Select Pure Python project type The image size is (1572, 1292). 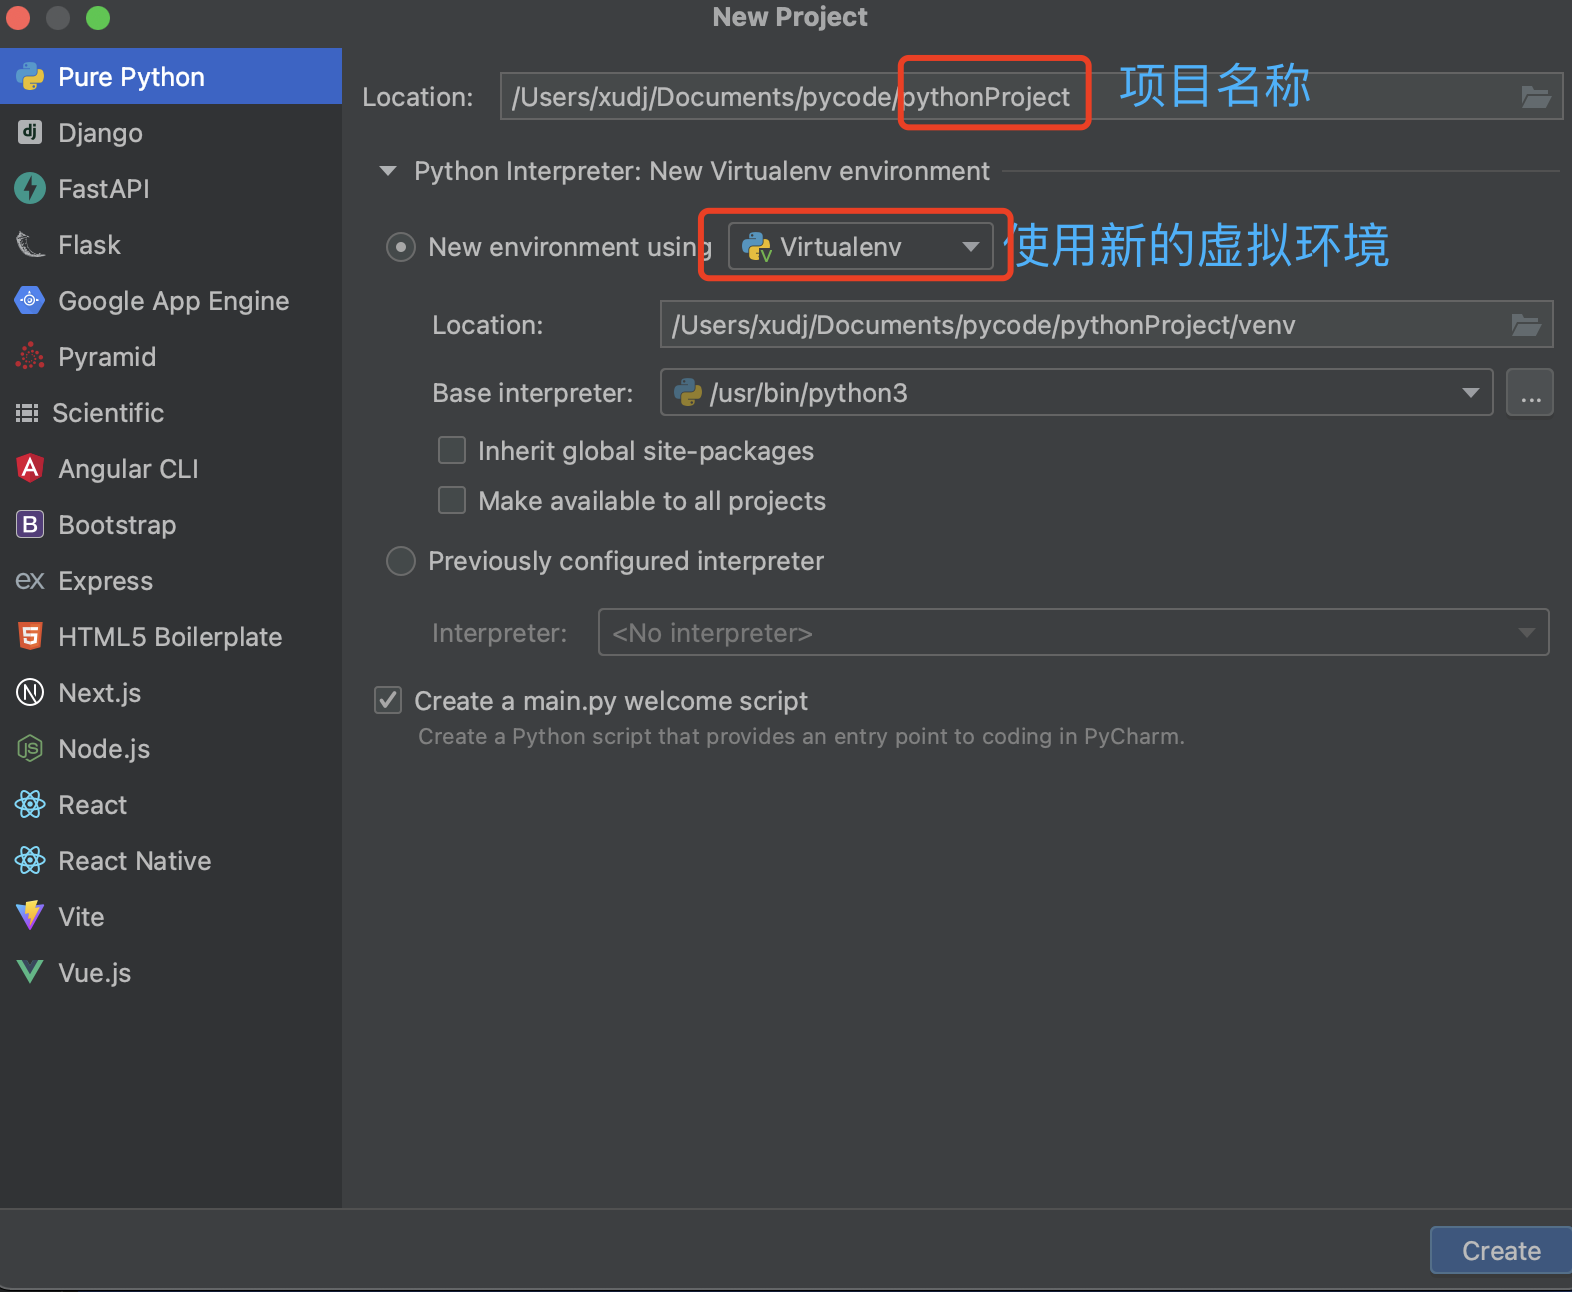click(x=171, y=77)
